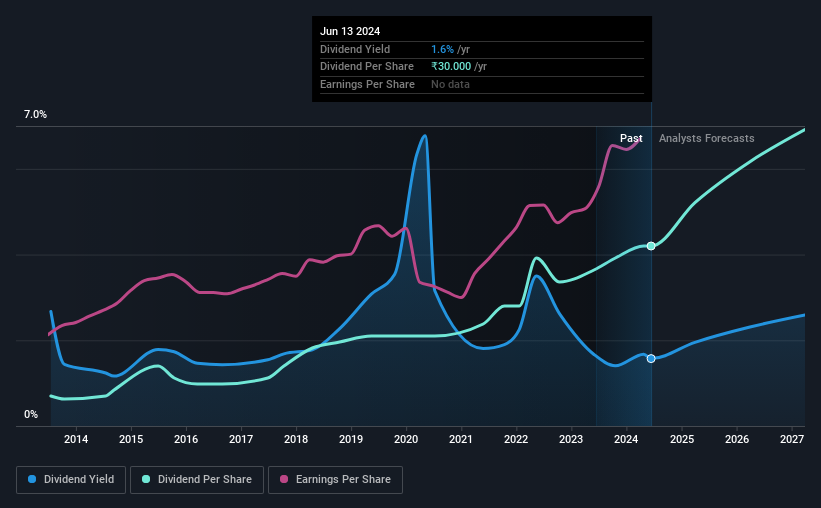Select the Analysts Forecasts section label
The height and width of the screenshot is (508, 821).
click(x=706, y=138)
